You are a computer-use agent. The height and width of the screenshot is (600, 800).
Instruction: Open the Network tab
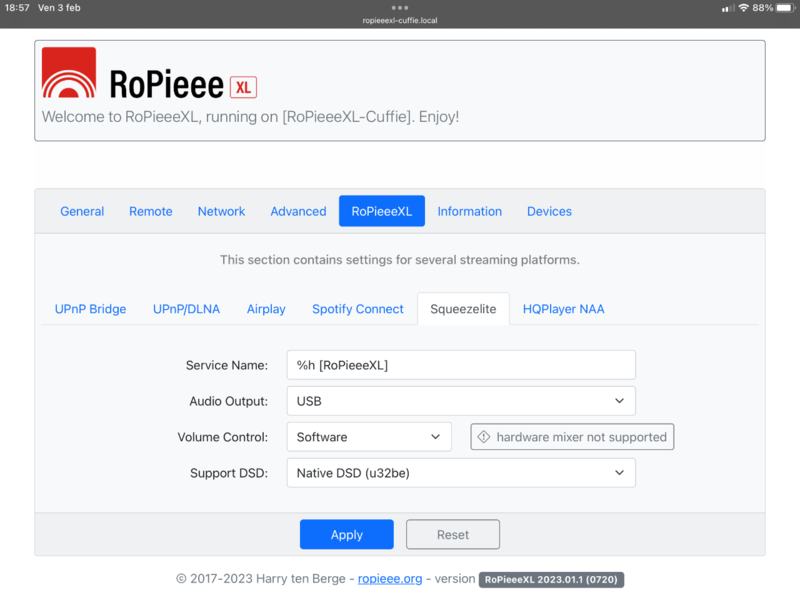(x=221, y=211)
